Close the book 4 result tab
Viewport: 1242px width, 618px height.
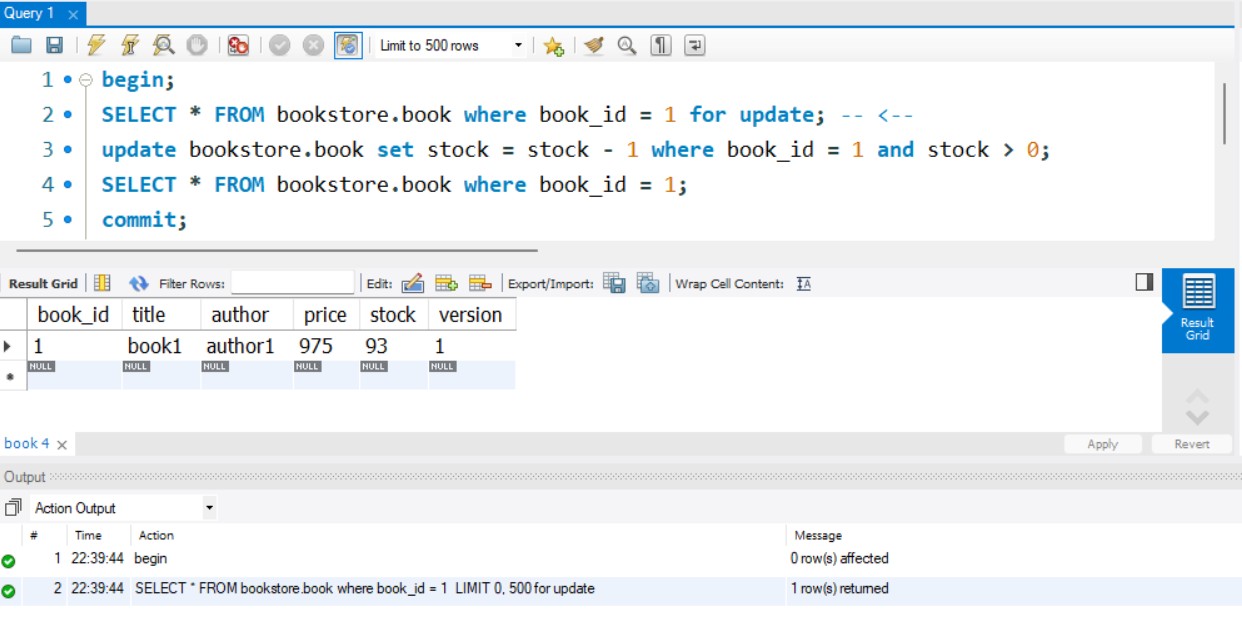(x=62, y=444)
